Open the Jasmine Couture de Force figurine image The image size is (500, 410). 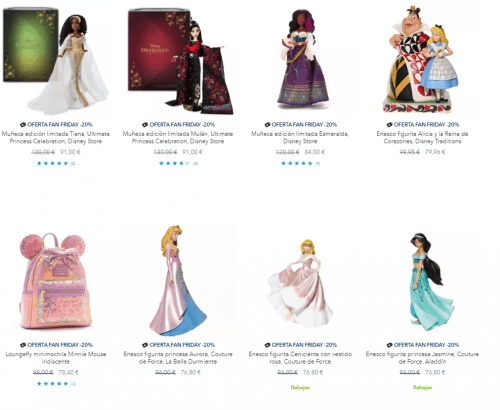coord(430,282)
